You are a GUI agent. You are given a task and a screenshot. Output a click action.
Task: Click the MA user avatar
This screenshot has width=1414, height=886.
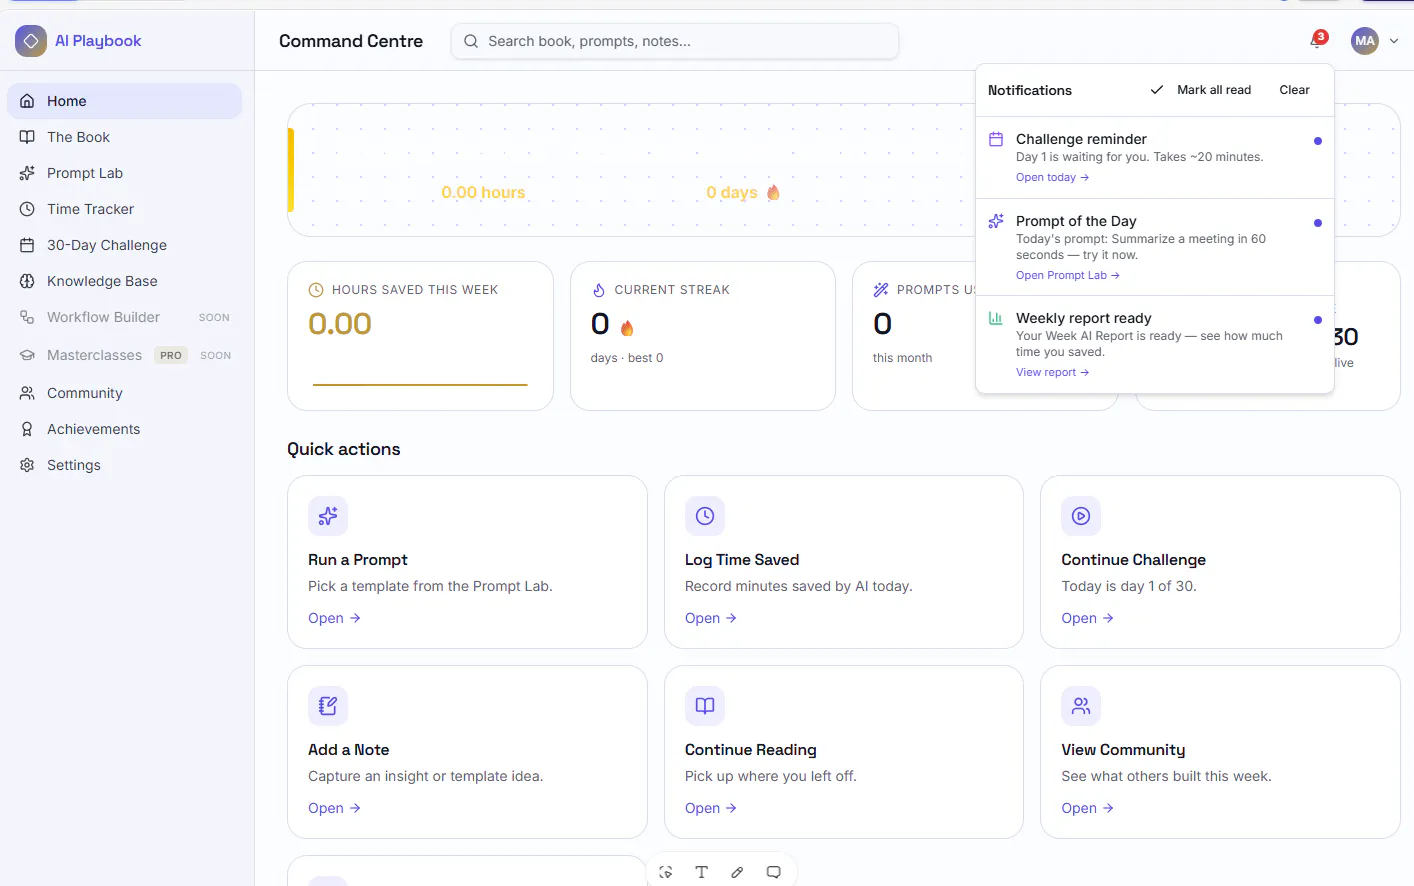[1365, 41]
